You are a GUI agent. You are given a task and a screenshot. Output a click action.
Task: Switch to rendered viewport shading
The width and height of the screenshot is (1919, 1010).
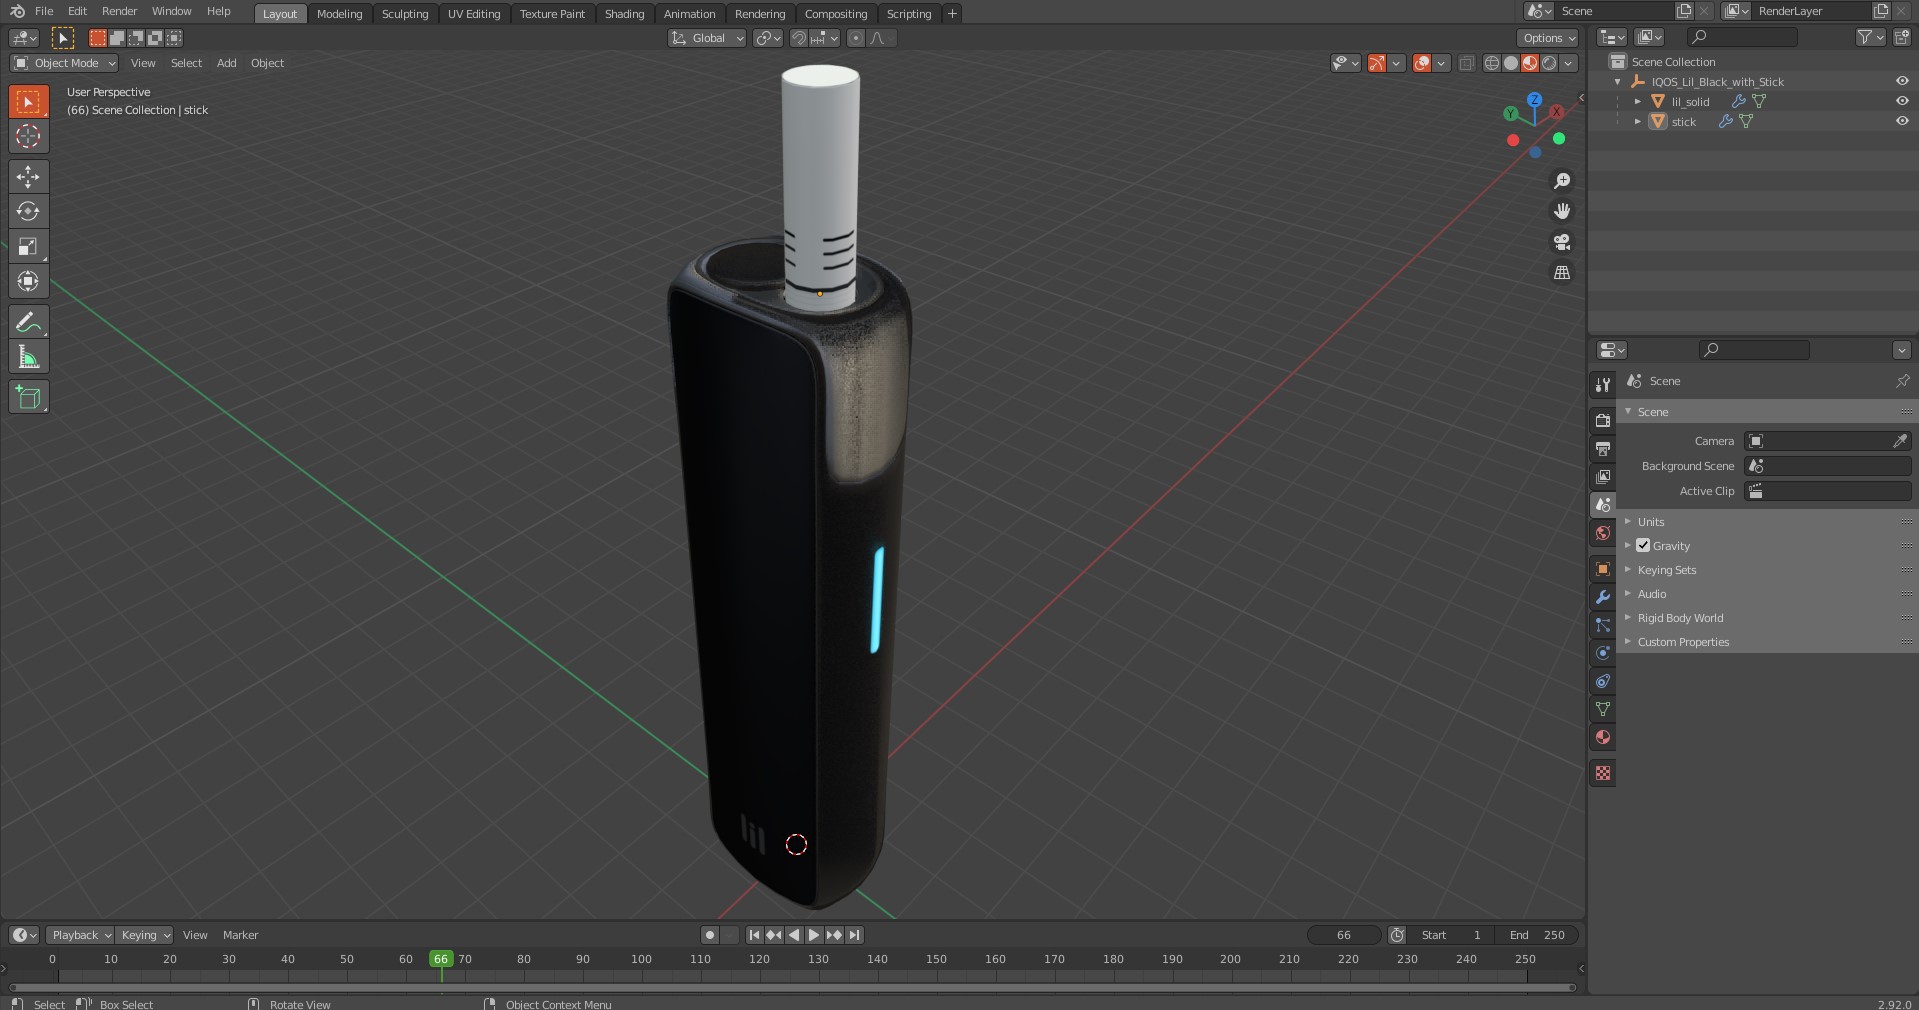click(1549, 63)
